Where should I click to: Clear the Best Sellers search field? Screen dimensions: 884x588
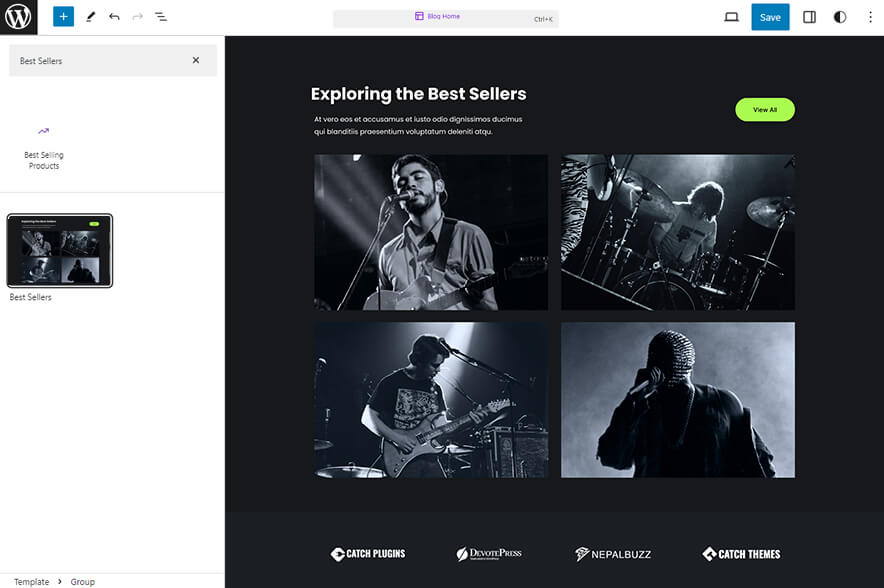(198, 60)
